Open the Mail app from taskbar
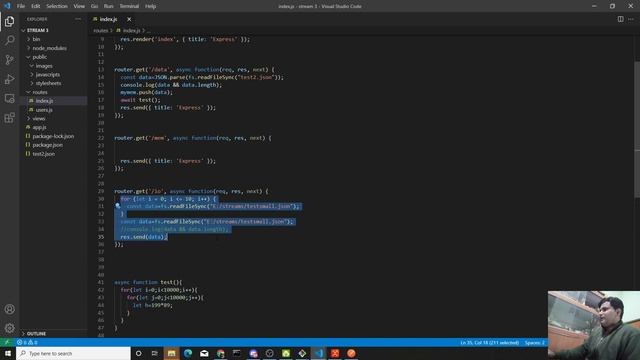This screenshot has width=640, height=360. point(204,353)
